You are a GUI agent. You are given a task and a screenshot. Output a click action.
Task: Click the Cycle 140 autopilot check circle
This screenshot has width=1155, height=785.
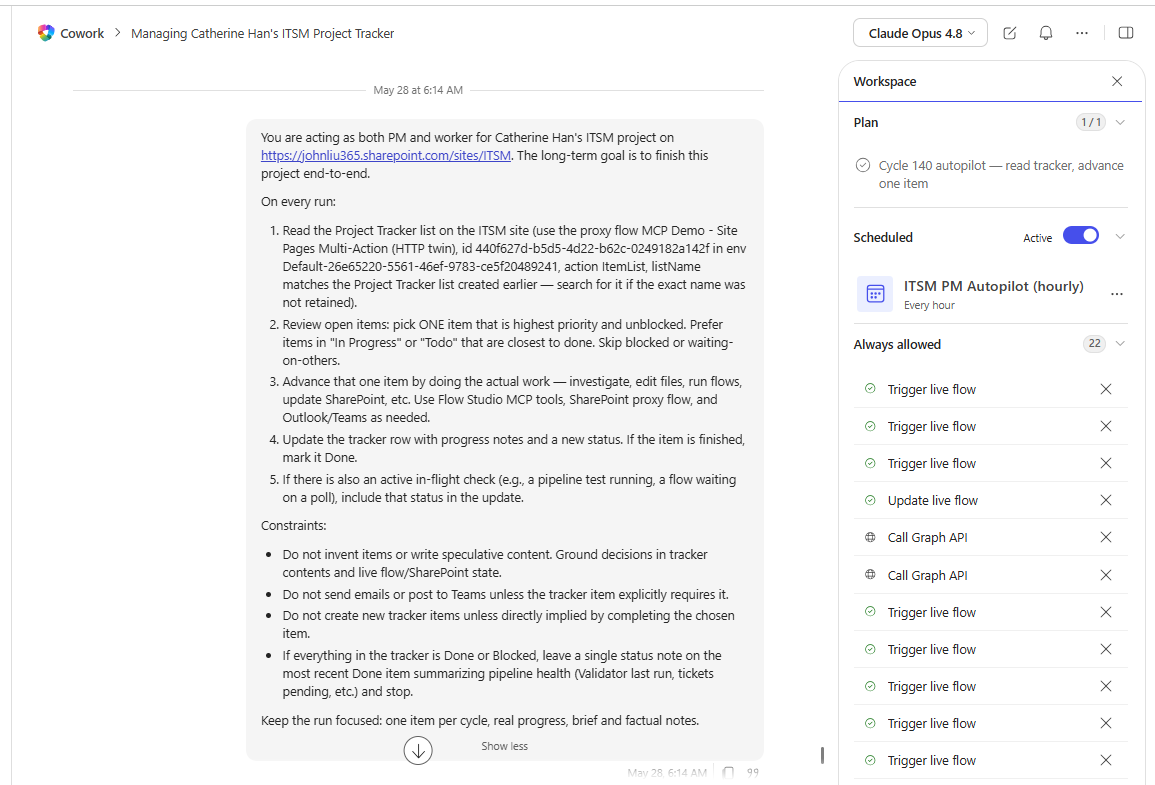click(x=863, y=165)
